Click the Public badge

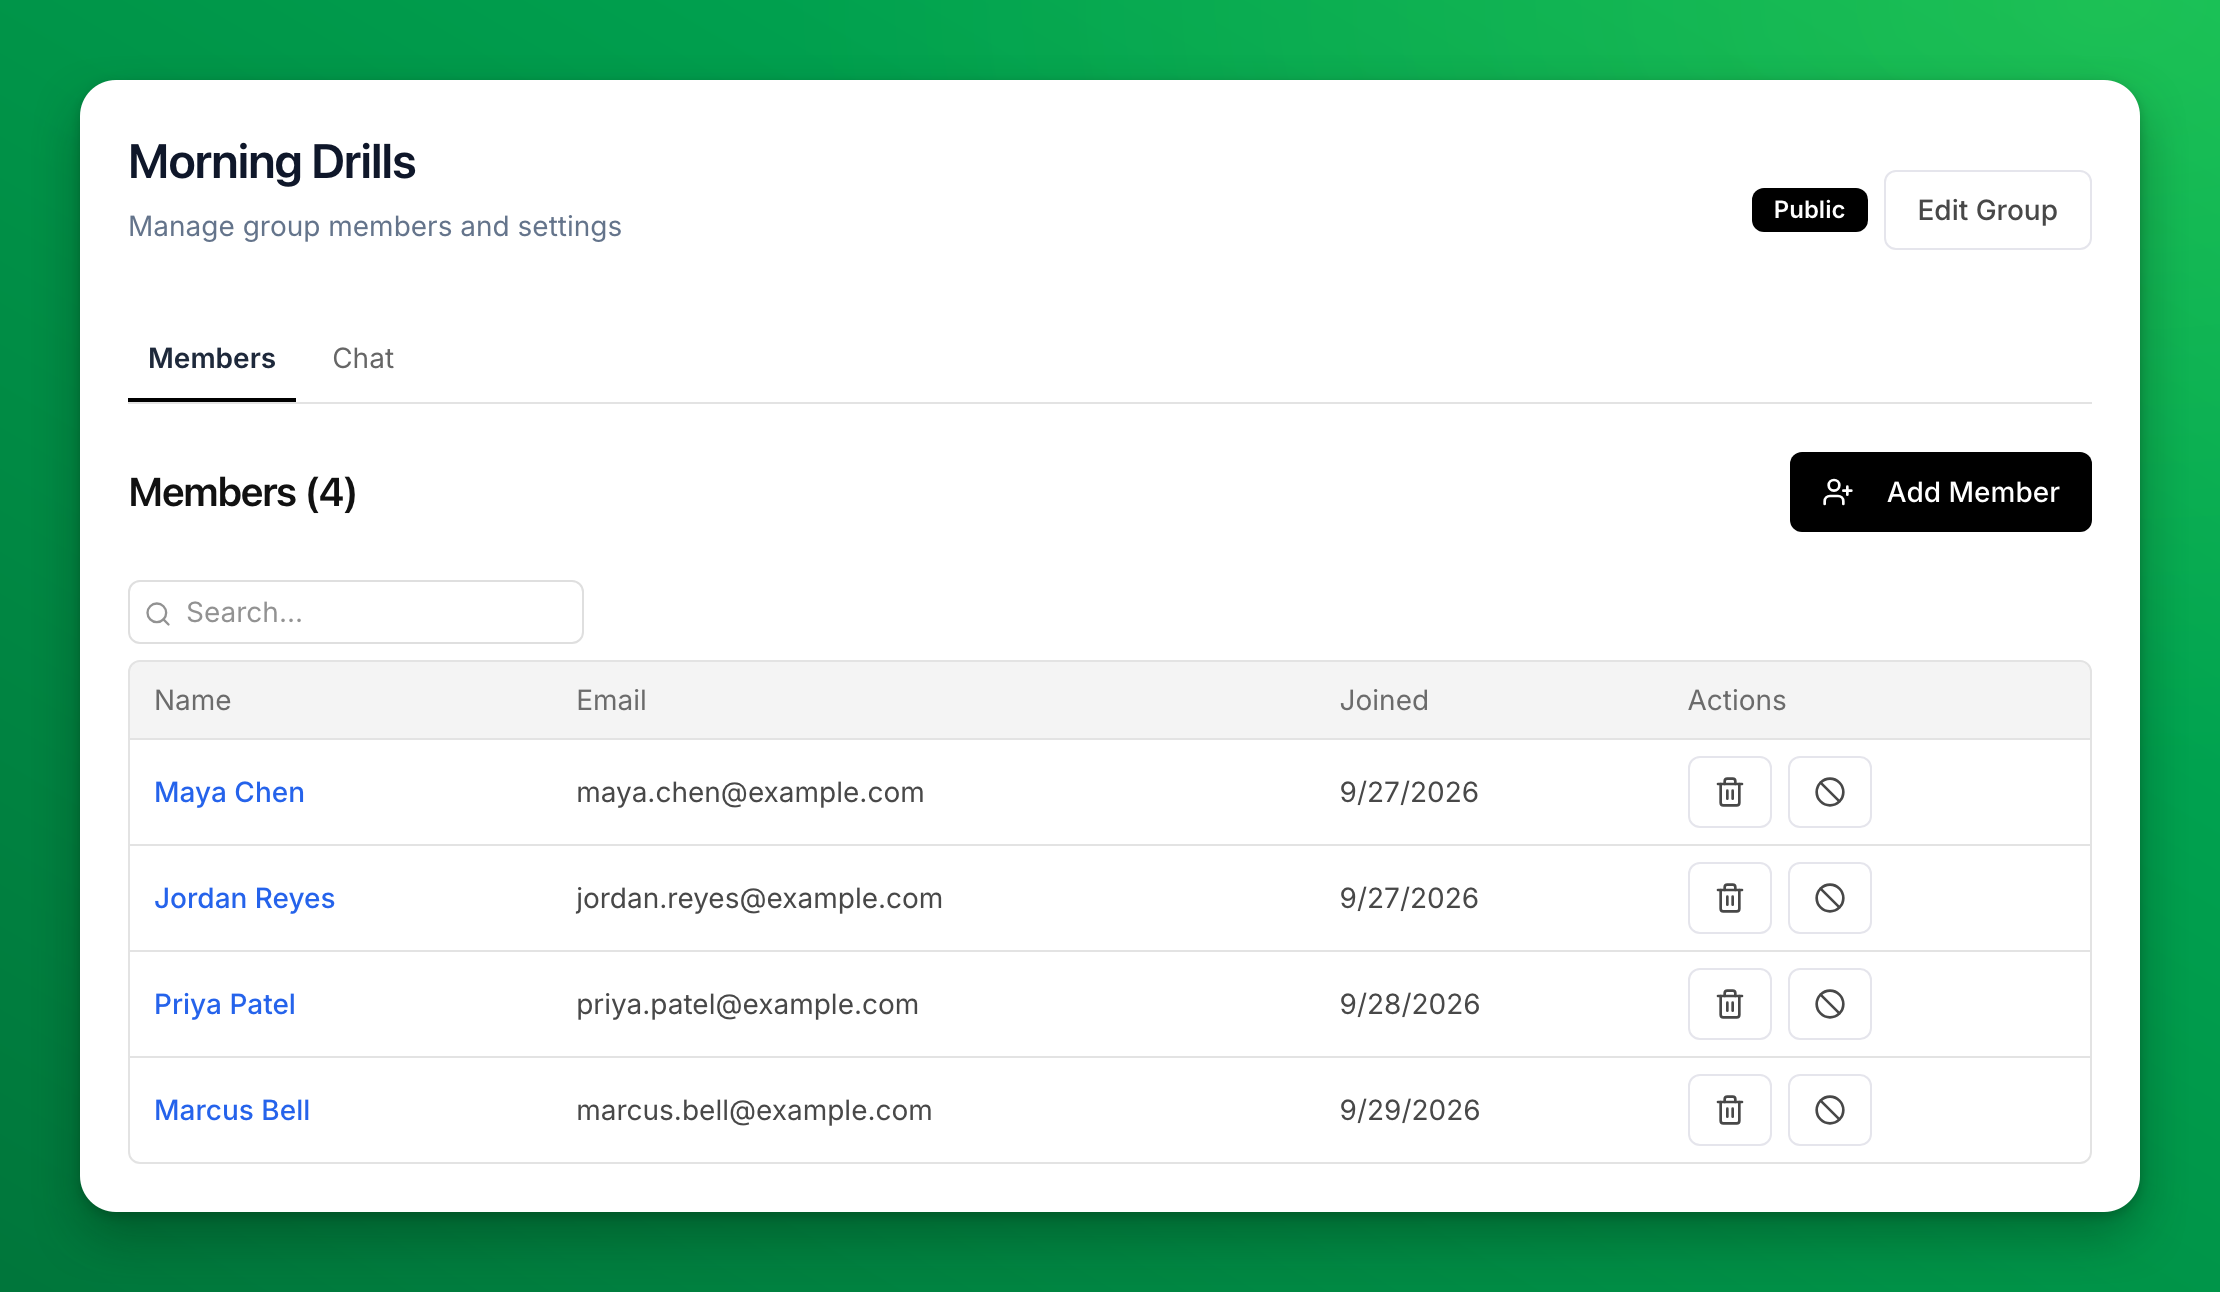[x=1809, y=210]
